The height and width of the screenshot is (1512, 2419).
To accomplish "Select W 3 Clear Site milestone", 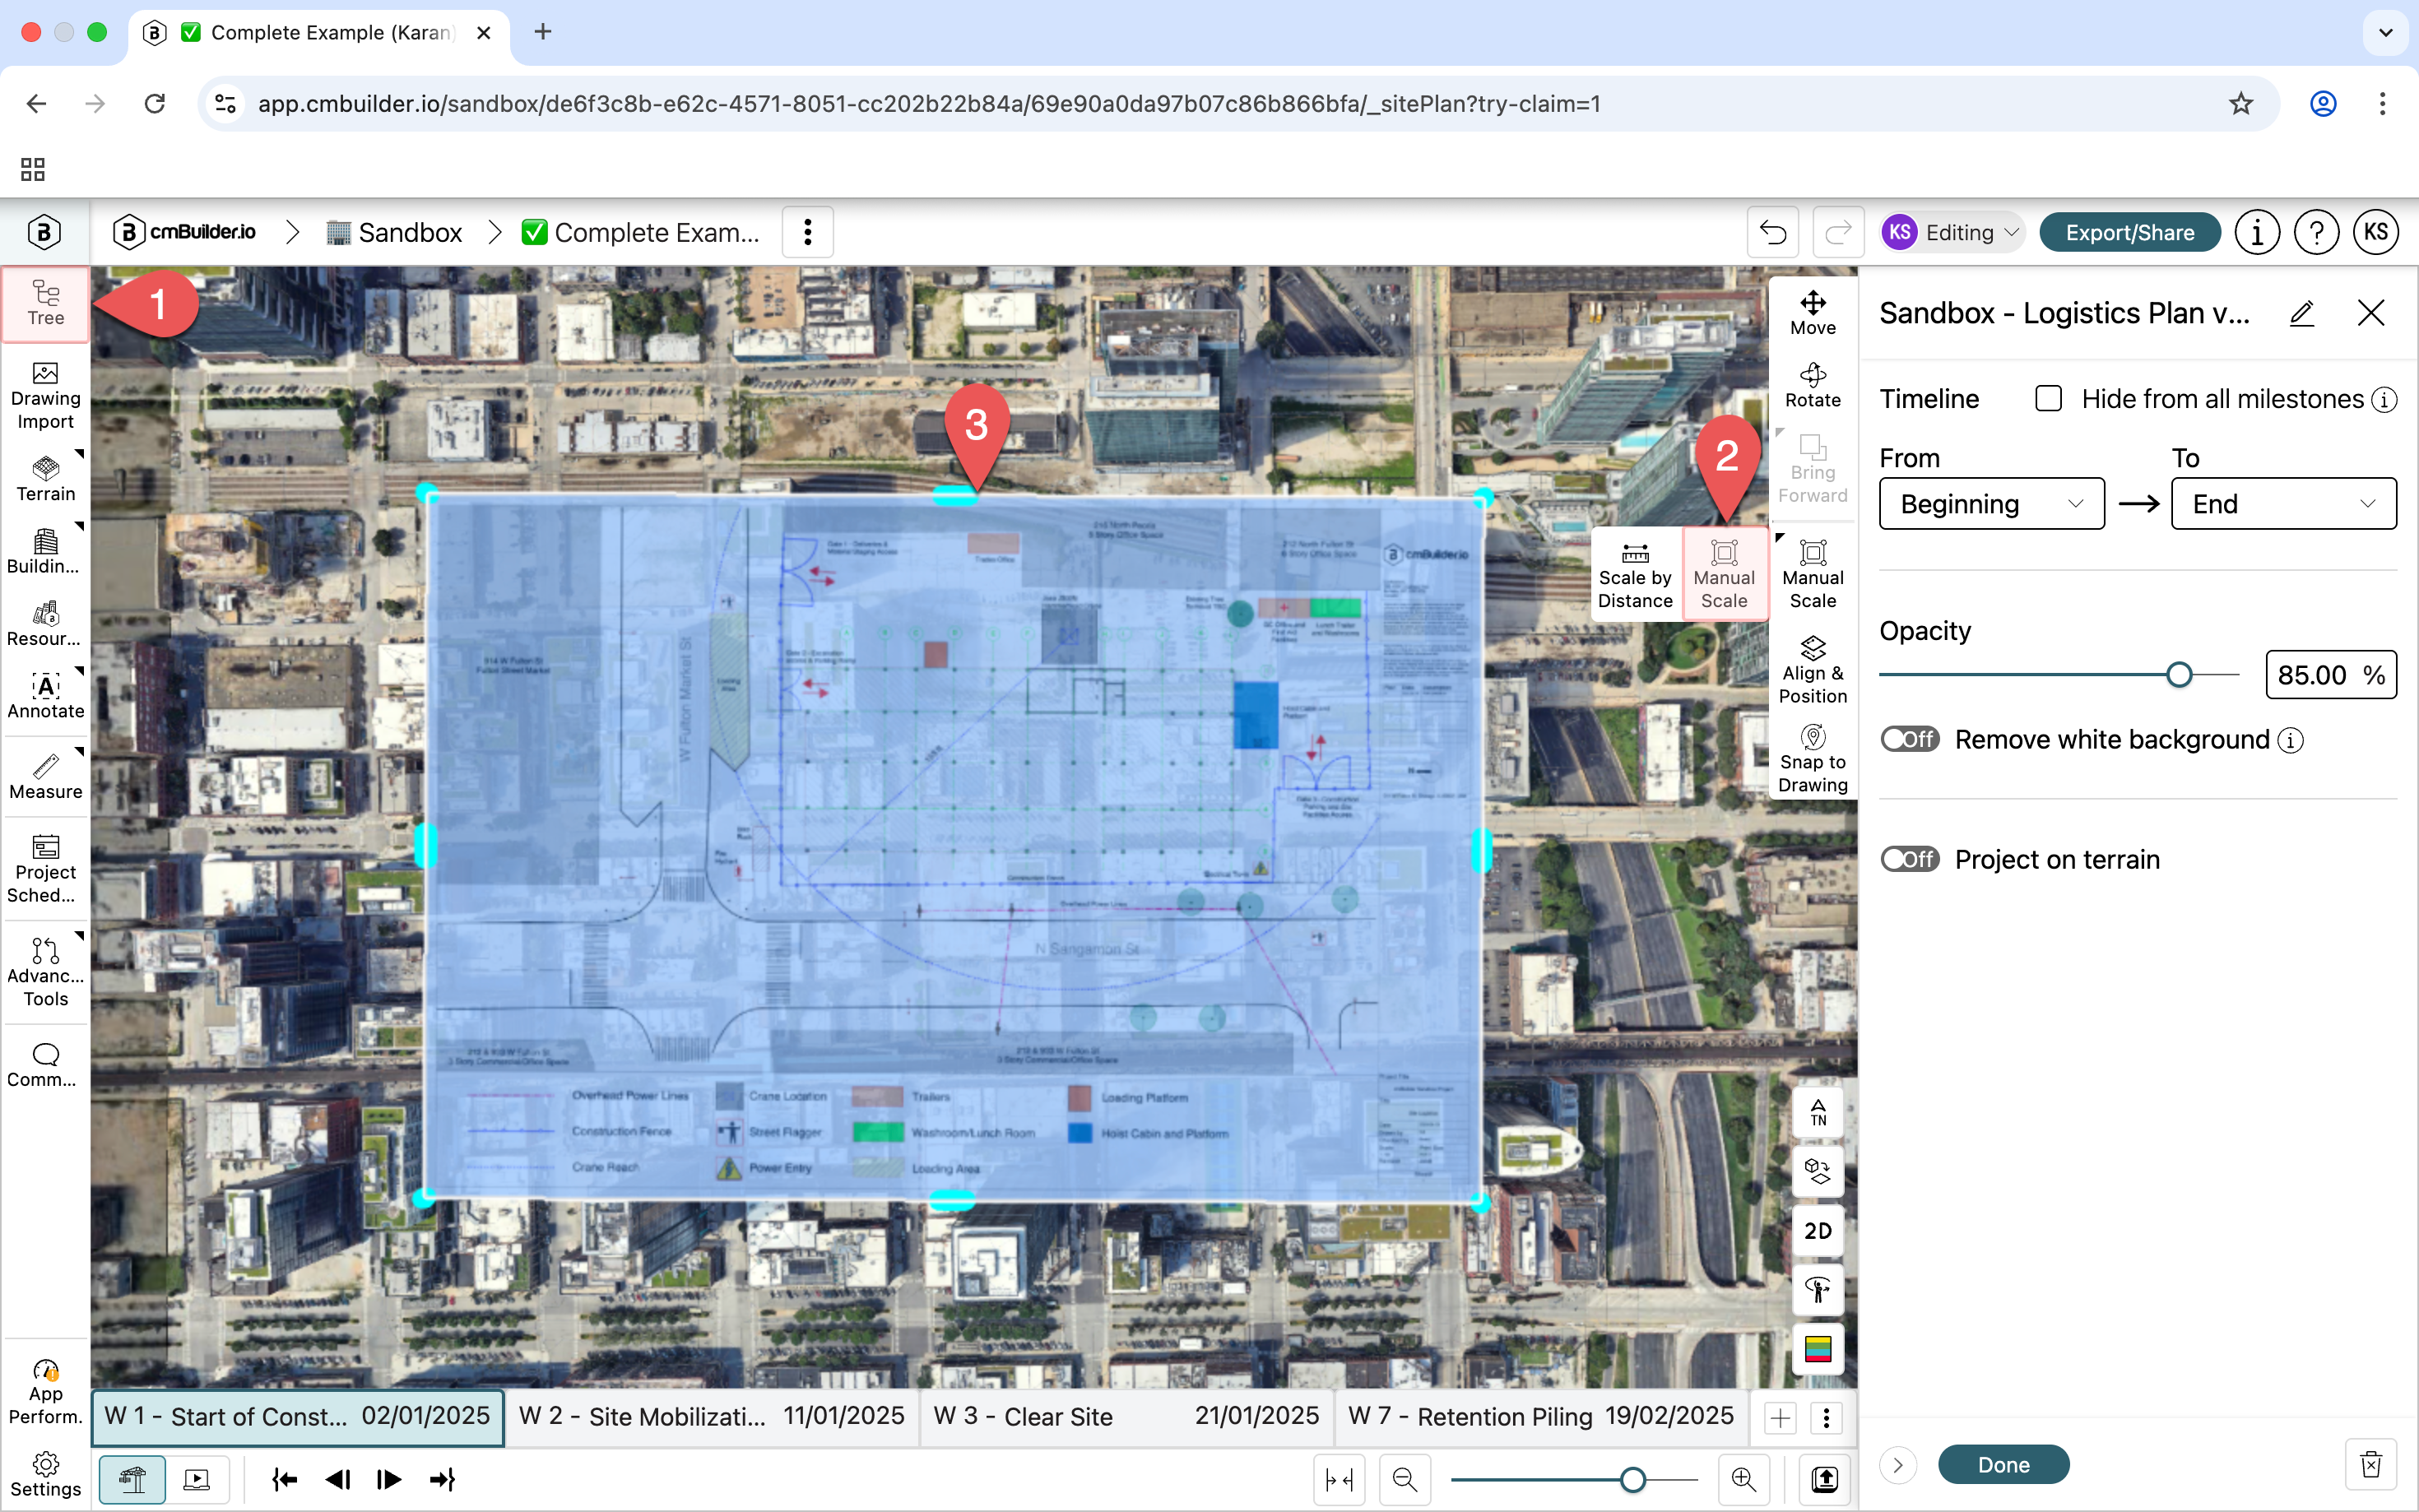I will [1126, 1416].
